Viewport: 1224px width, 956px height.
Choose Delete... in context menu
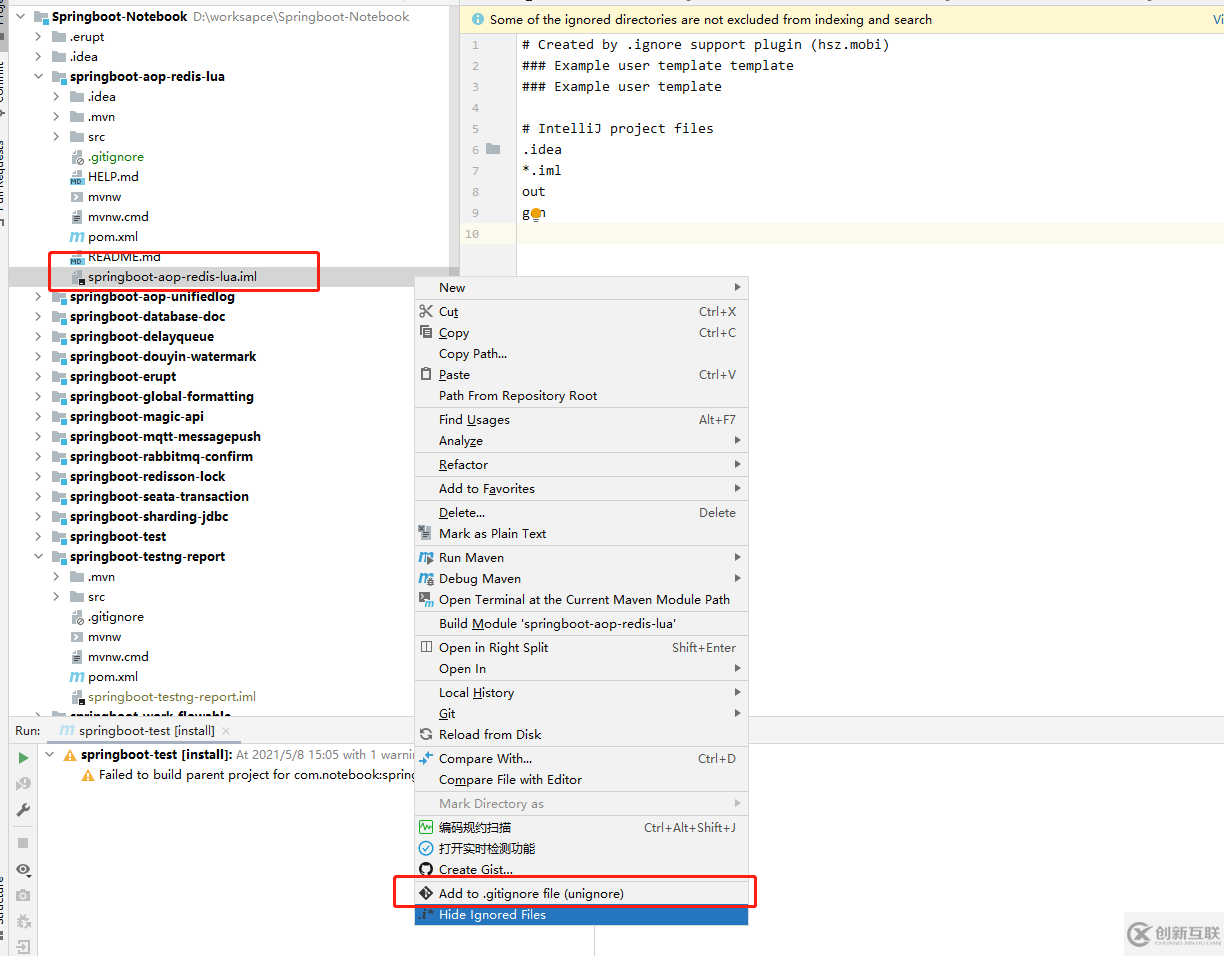[581, 513]
